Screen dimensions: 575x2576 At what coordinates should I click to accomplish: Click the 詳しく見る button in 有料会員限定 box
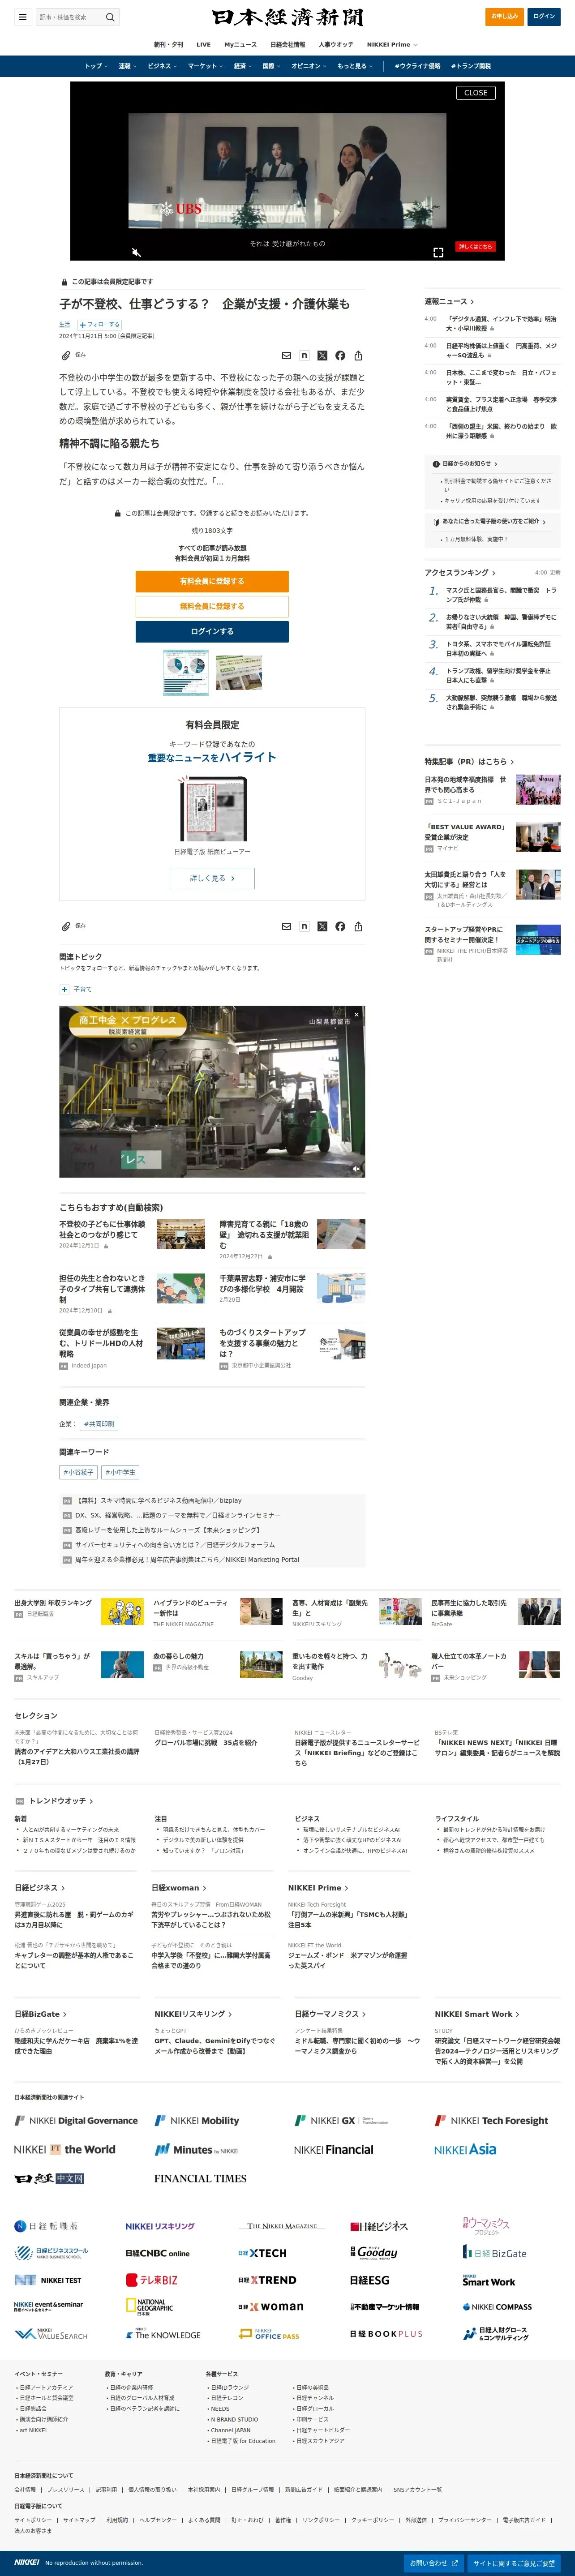pos(212,878)
